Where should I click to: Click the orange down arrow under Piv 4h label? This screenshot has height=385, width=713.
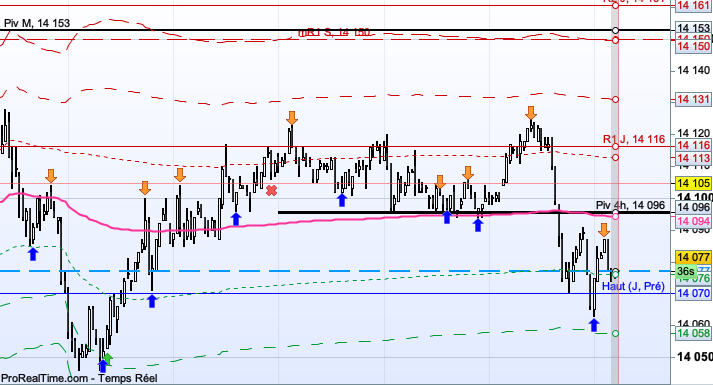[x=603, y=230]
